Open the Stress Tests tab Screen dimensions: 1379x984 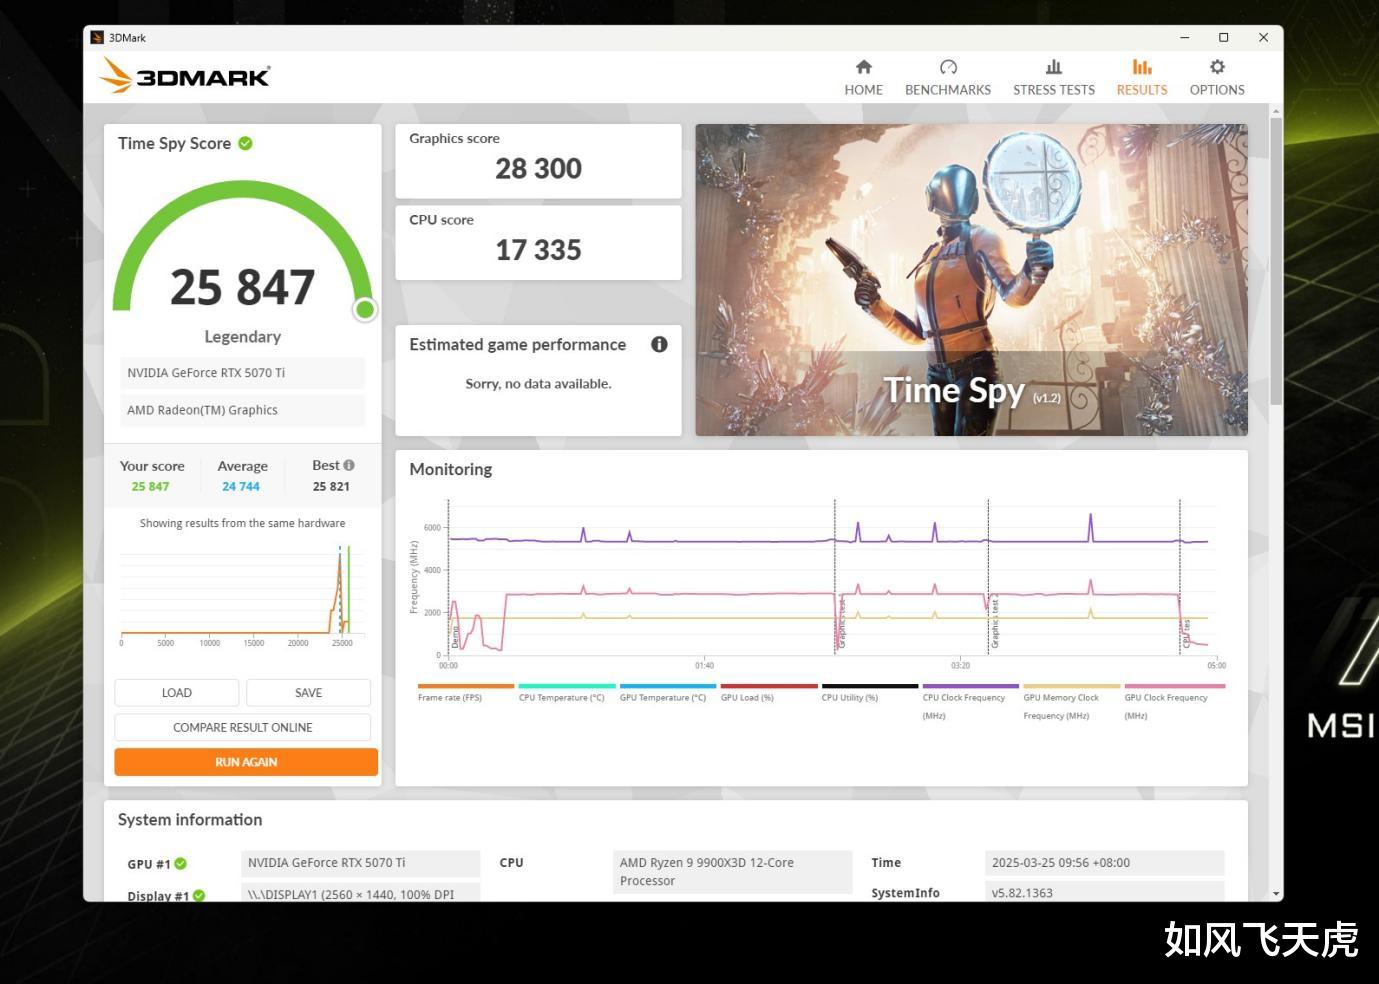pyautogui.click(x=1053, y=77)
